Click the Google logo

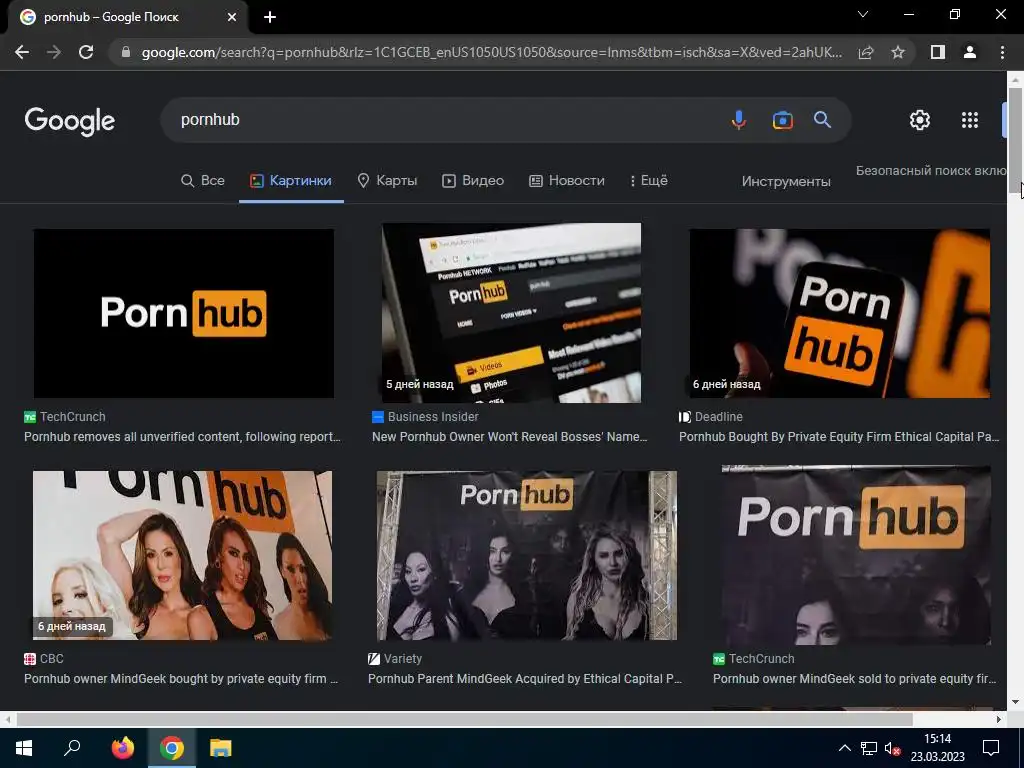(x=70, y=121)
